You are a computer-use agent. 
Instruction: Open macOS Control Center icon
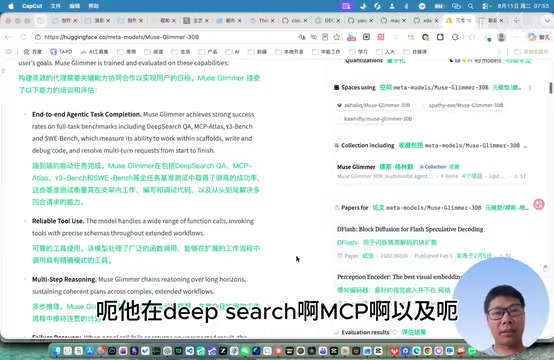pyautogui.click(x=486, y=6)
